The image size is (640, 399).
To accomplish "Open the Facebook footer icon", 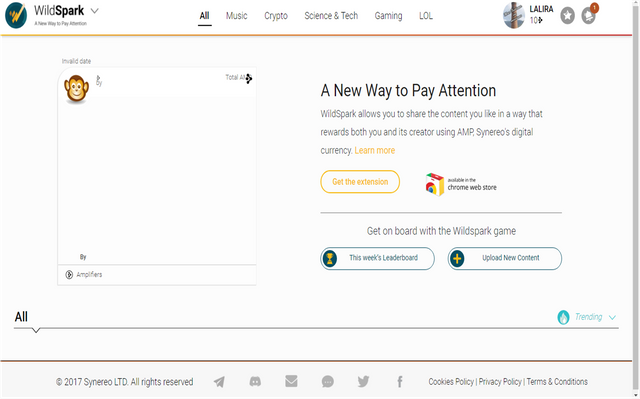I will (400, 382).
